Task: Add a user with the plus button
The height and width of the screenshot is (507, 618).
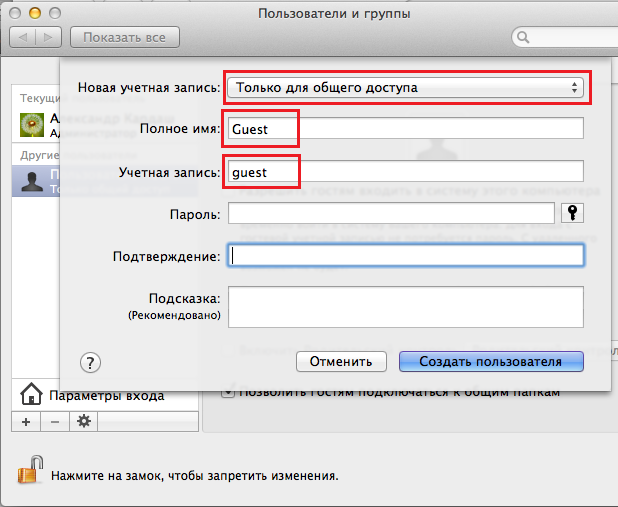Action: (26, 422)
